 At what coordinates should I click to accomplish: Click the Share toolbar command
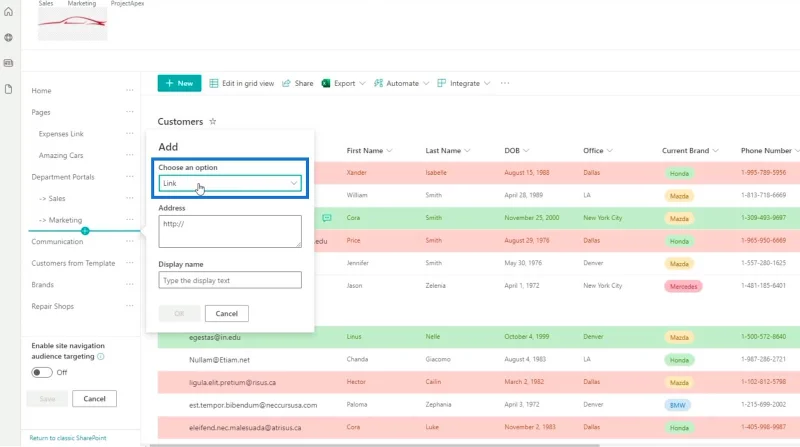point(297,83)
